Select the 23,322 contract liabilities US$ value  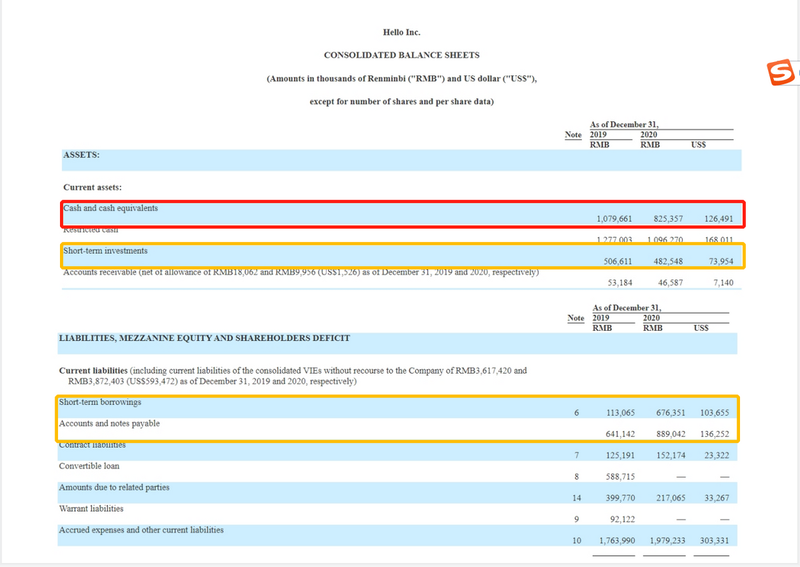click(717, 455)
